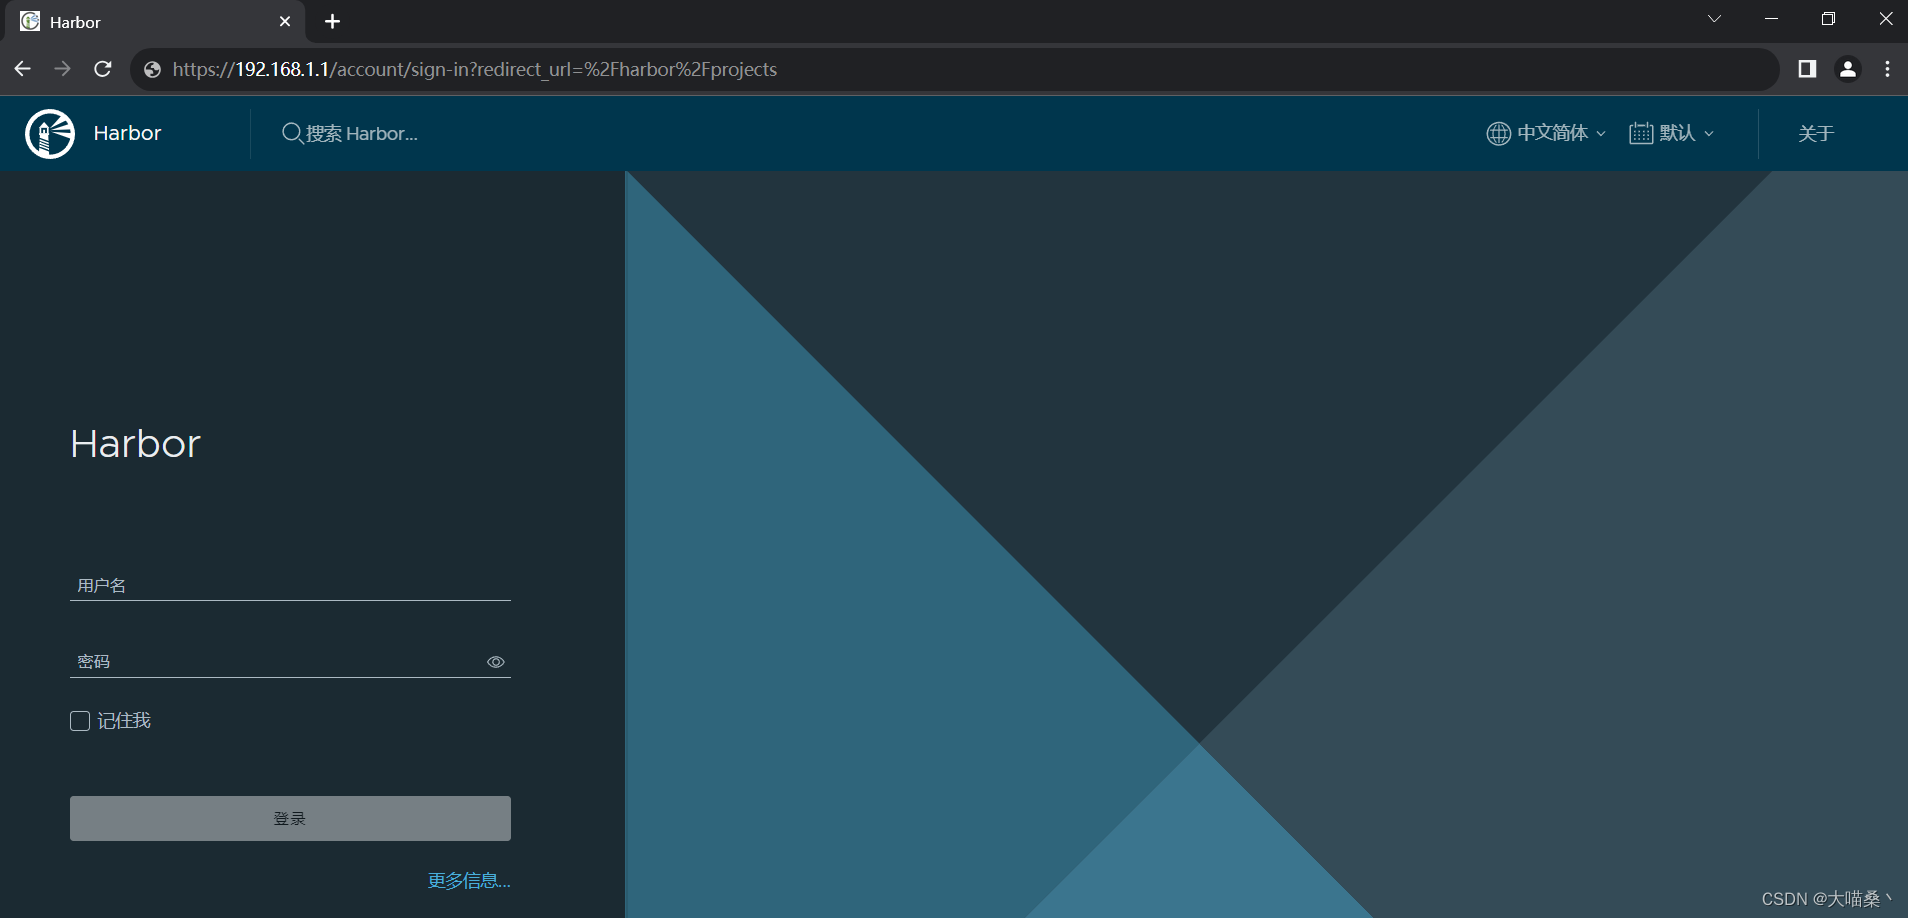
Task: Click the Harbor lighthouse logo icon
Action: [x=50, y=134]
